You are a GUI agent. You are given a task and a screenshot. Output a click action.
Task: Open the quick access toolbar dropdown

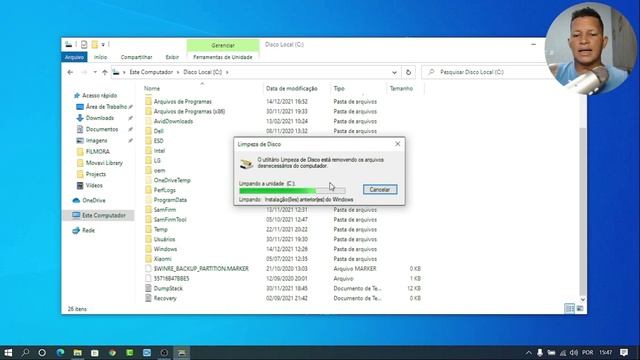pos(103,44)
